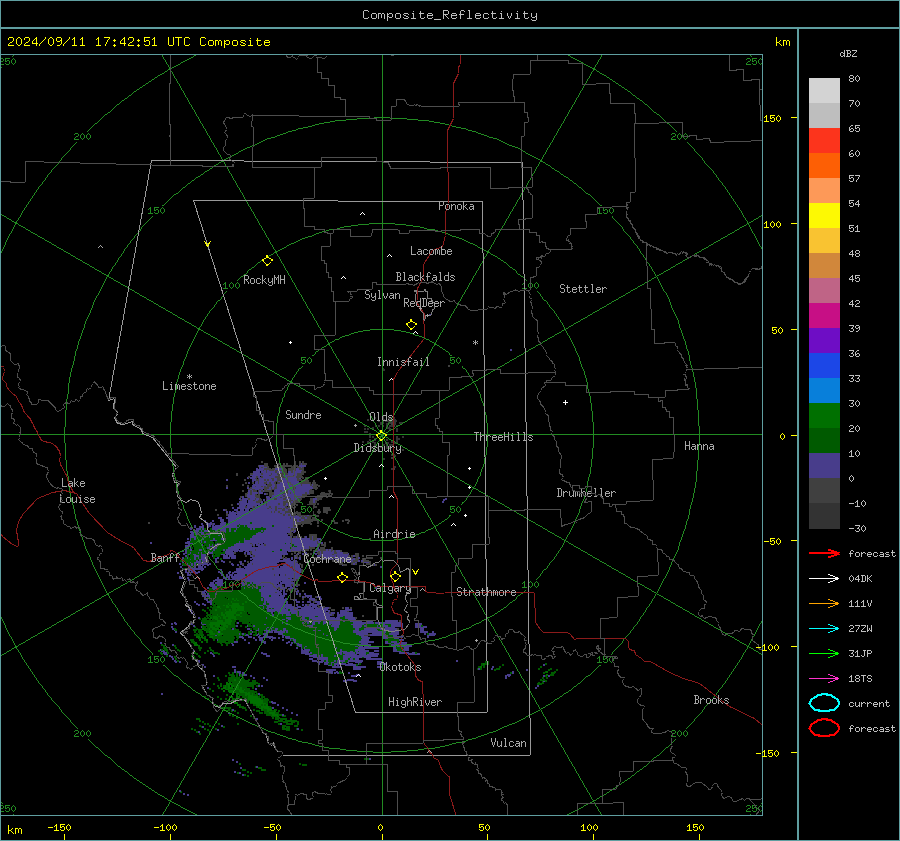Screen dimensions: 900x841
Task: Click the Lacombe city label
Action: pyautogui.click(x=431, y=251)
